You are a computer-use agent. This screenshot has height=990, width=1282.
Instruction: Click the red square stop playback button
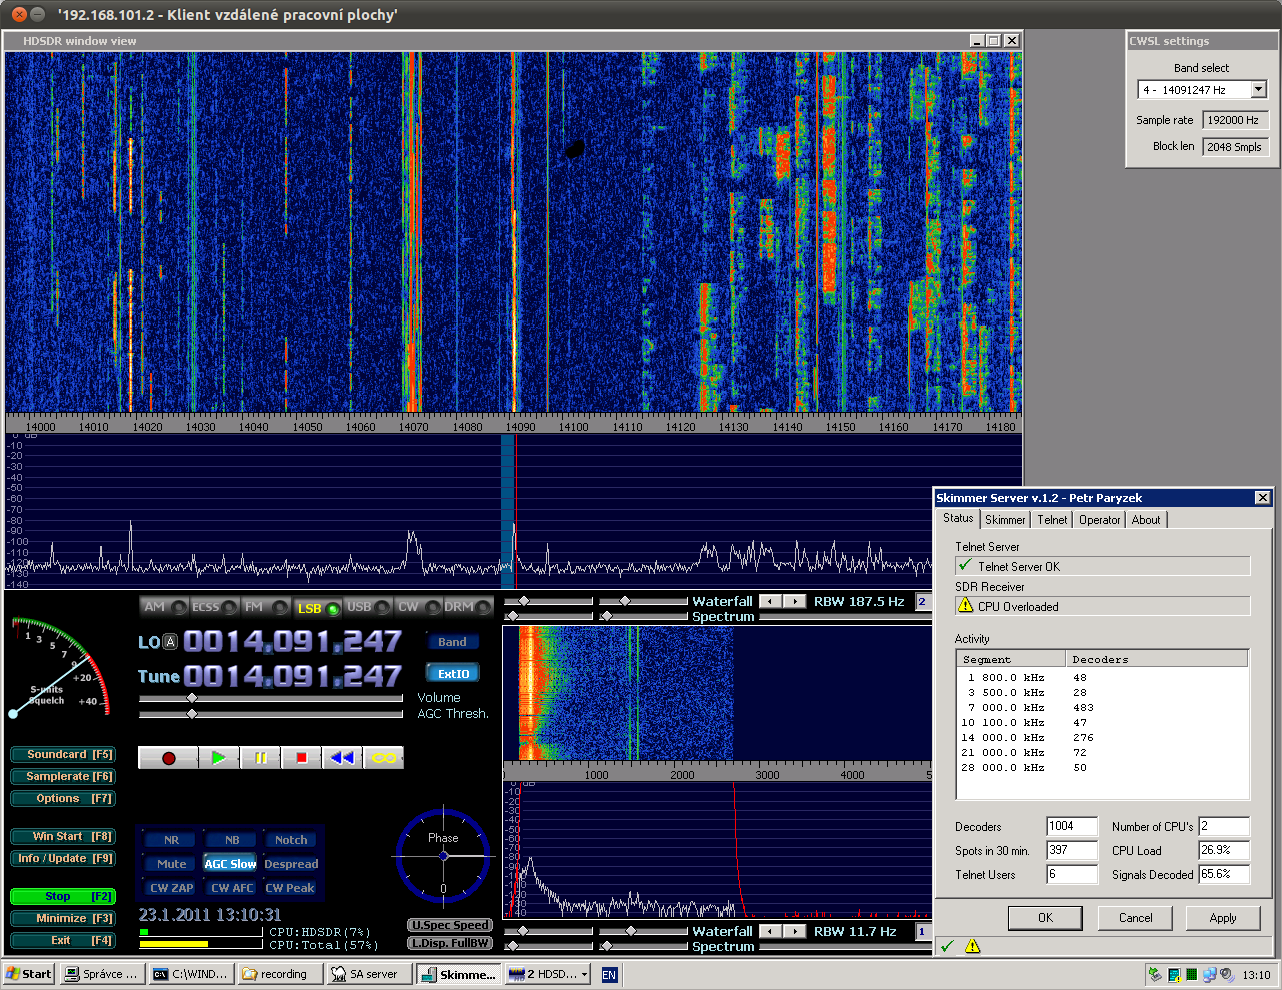[301, 758]
